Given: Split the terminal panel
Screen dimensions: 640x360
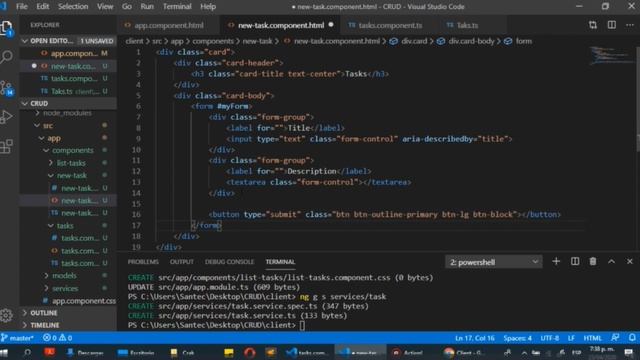Looking at the screenshot, I should (x=575, y=262).
